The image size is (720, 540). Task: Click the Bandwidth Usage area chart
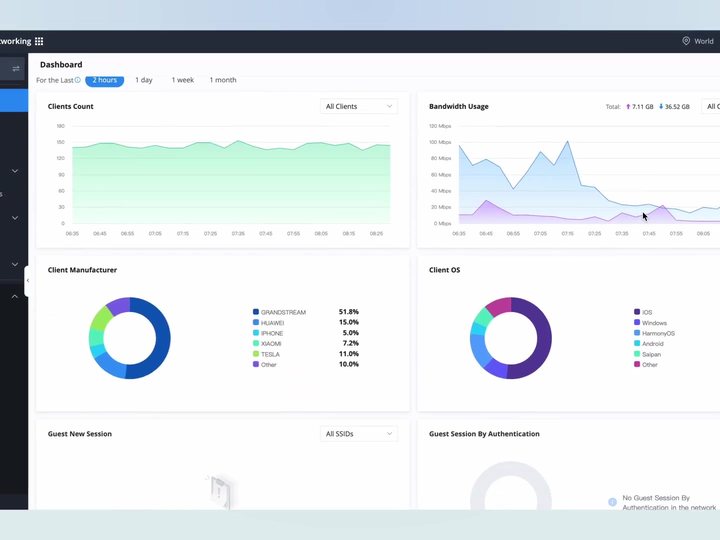(x=590, y=184)
